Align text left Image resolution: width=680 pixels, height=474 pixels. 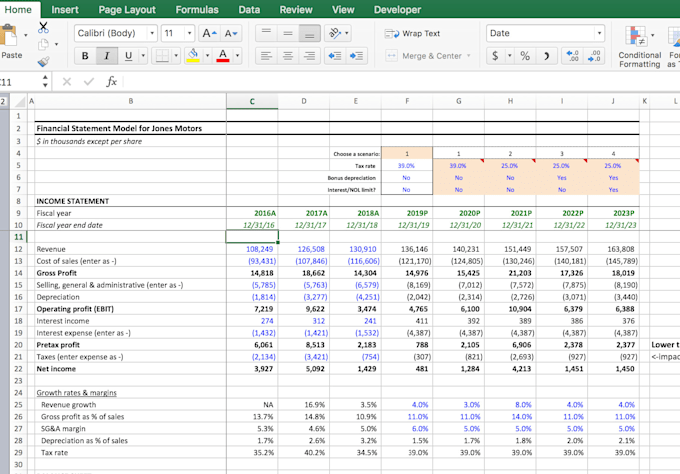pos(266,56)
